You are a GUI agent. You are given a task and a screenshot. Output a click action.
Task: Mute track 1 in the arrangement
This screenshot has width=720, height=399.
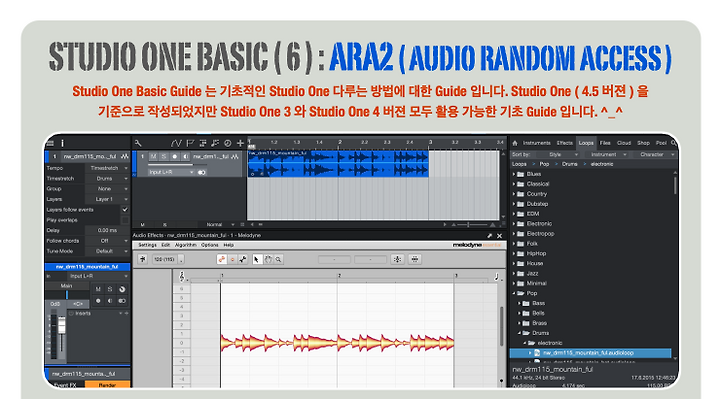click(x=153, y=157)
